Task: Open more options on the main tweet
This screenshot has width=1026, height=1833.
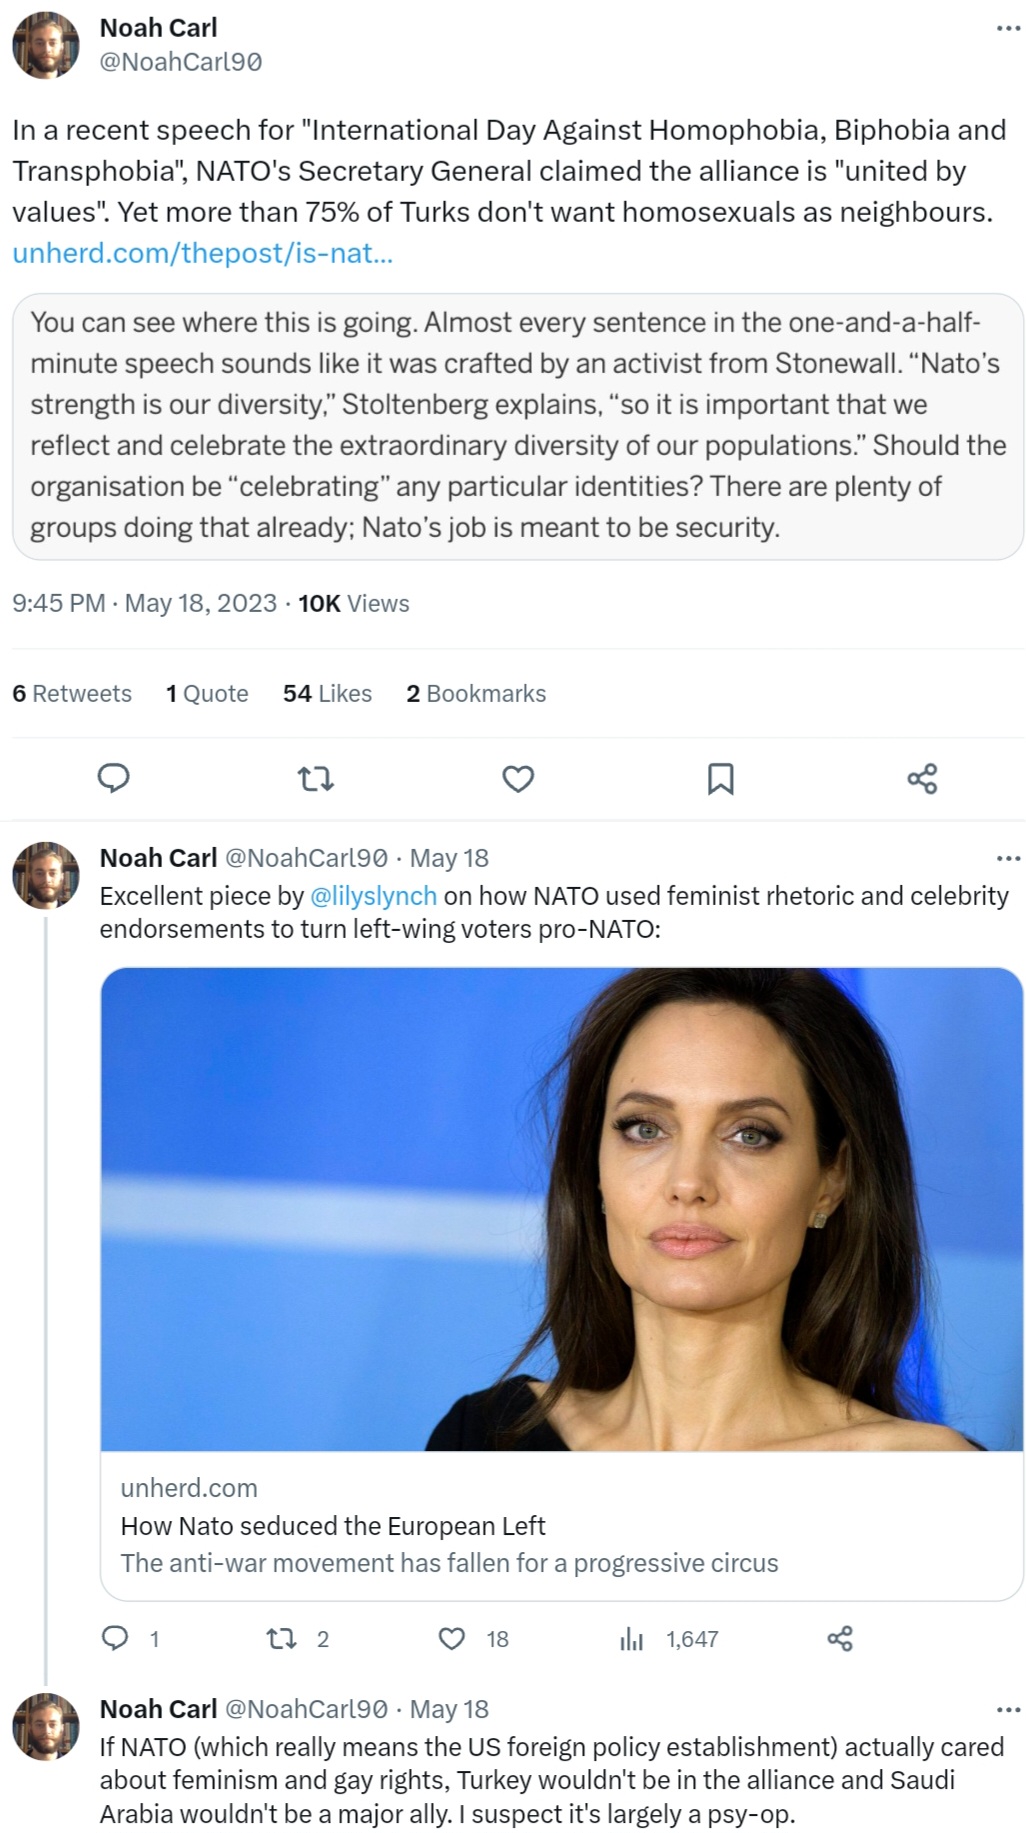Action: [x=1008, y=28]
